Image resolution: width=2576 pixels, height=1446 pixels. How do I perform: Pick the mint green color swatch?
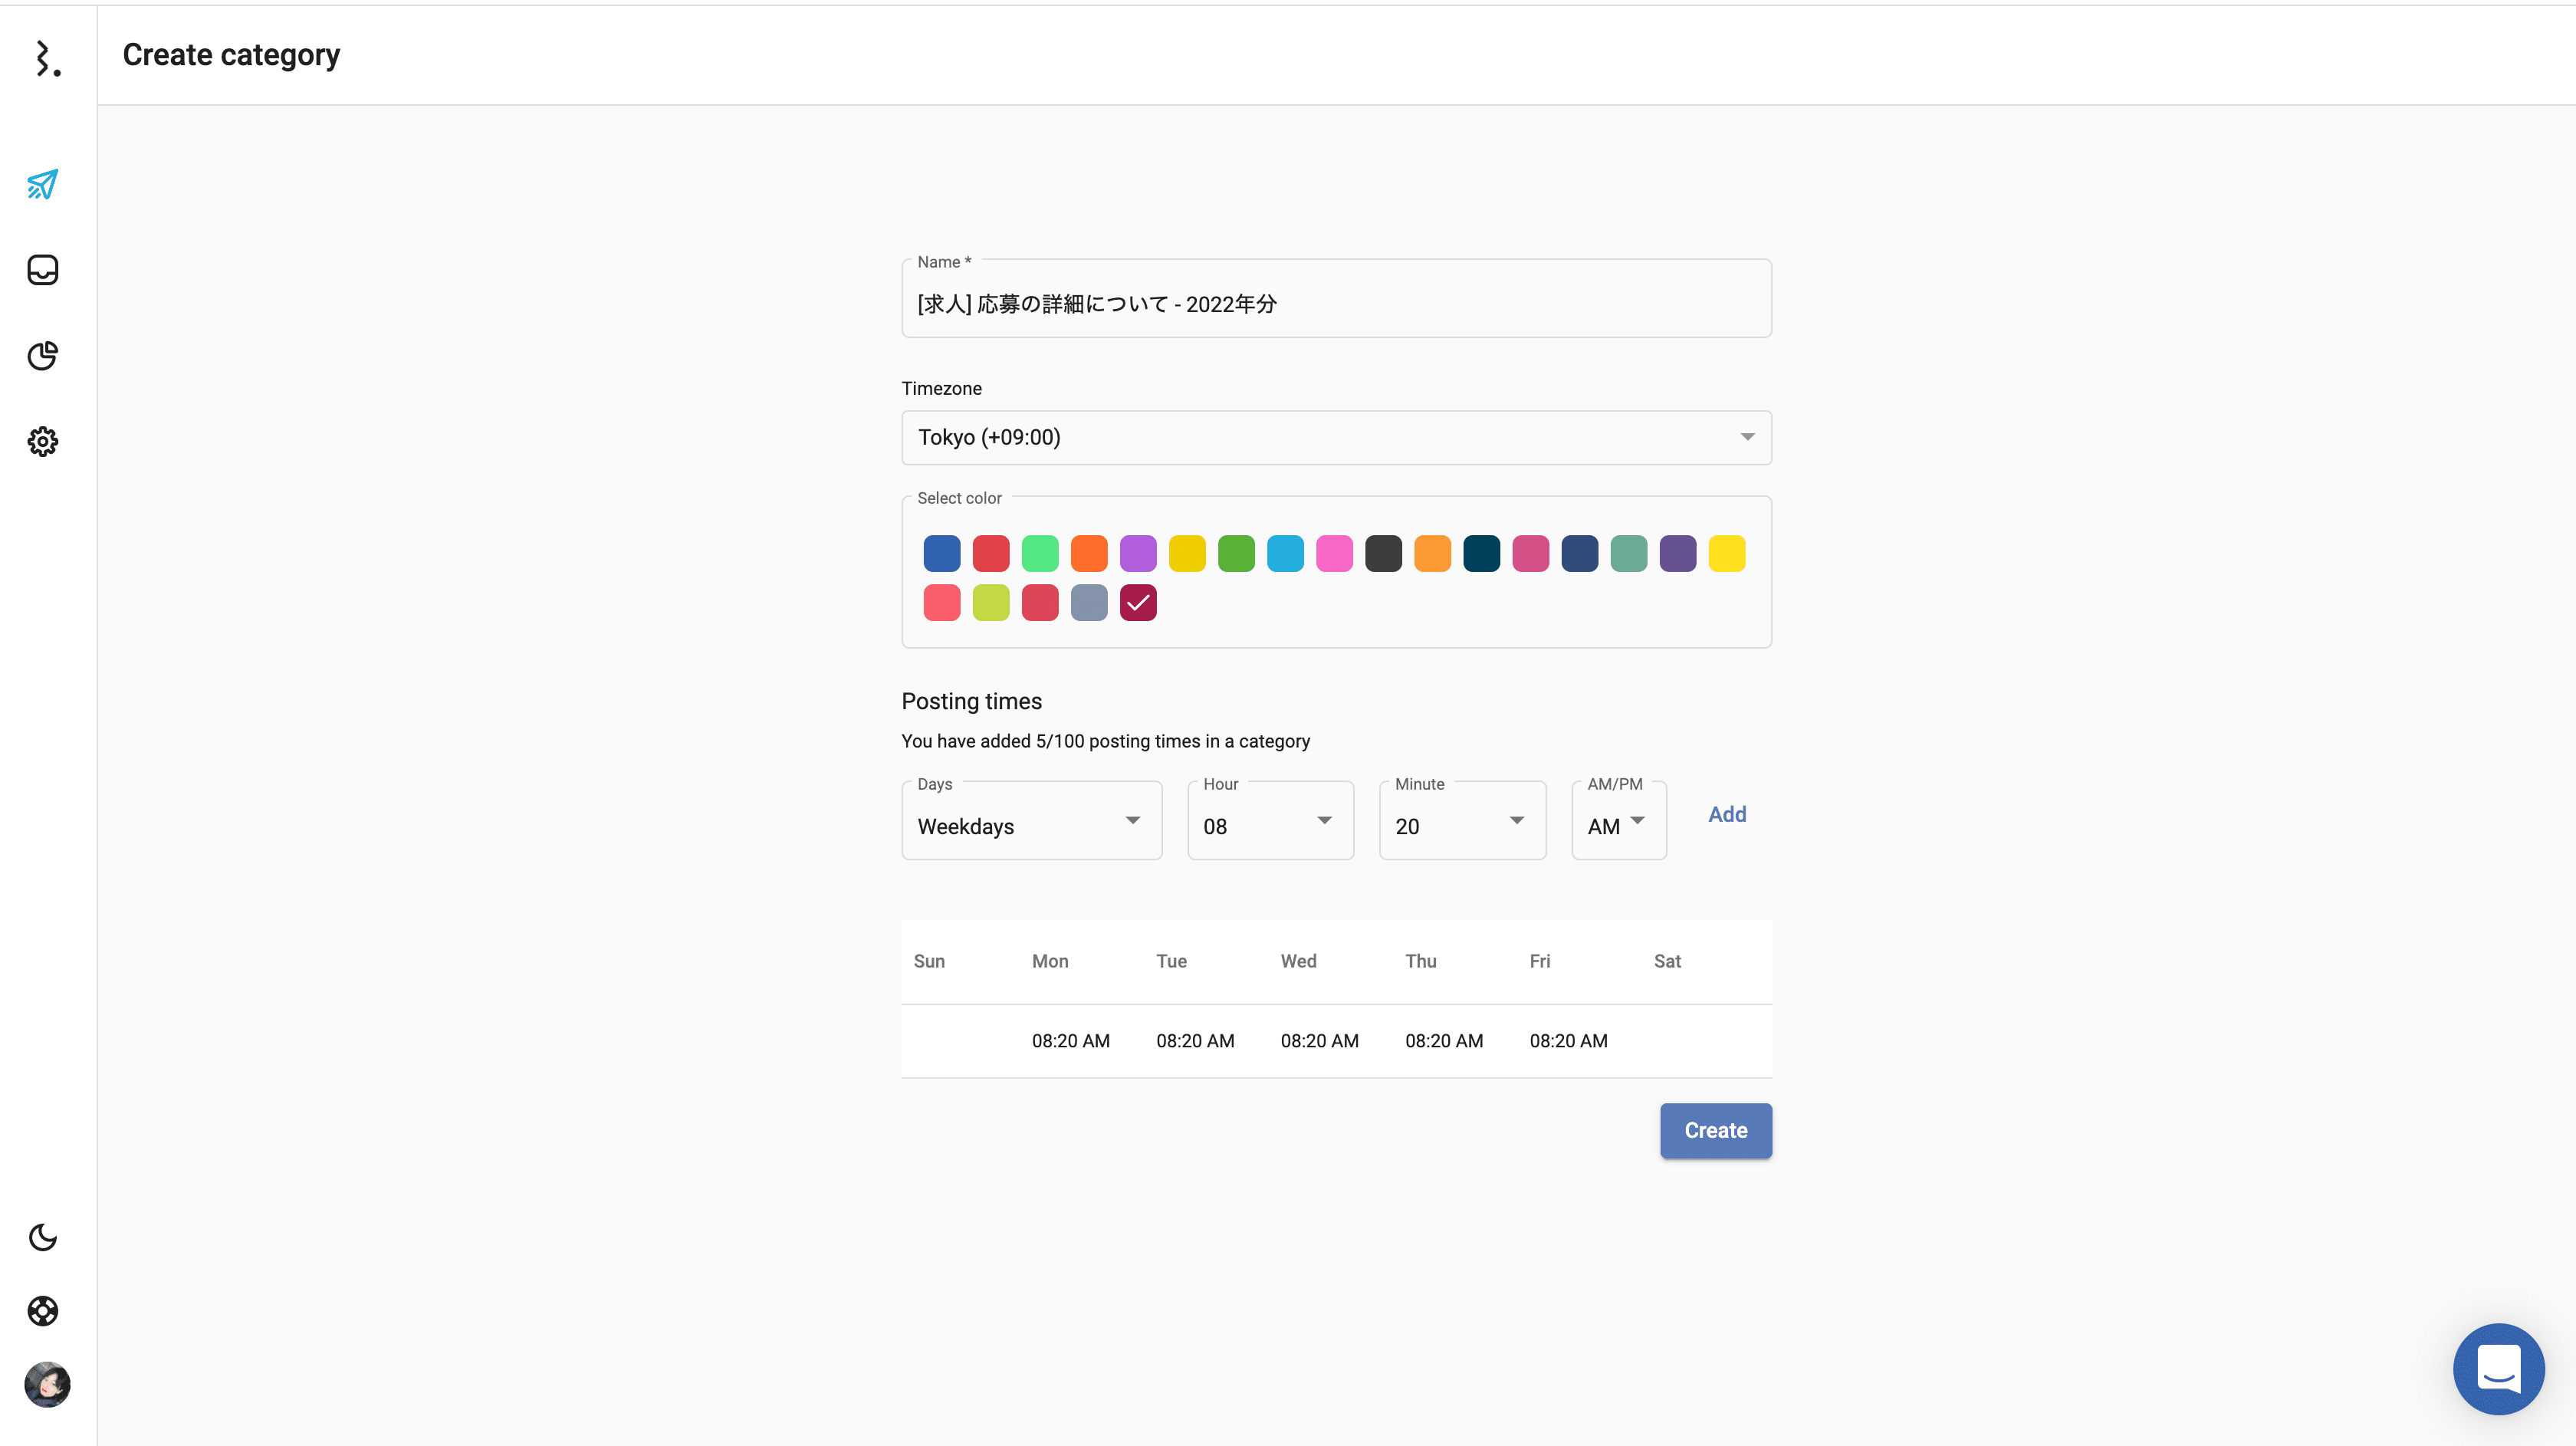(x=1040, y=553)
